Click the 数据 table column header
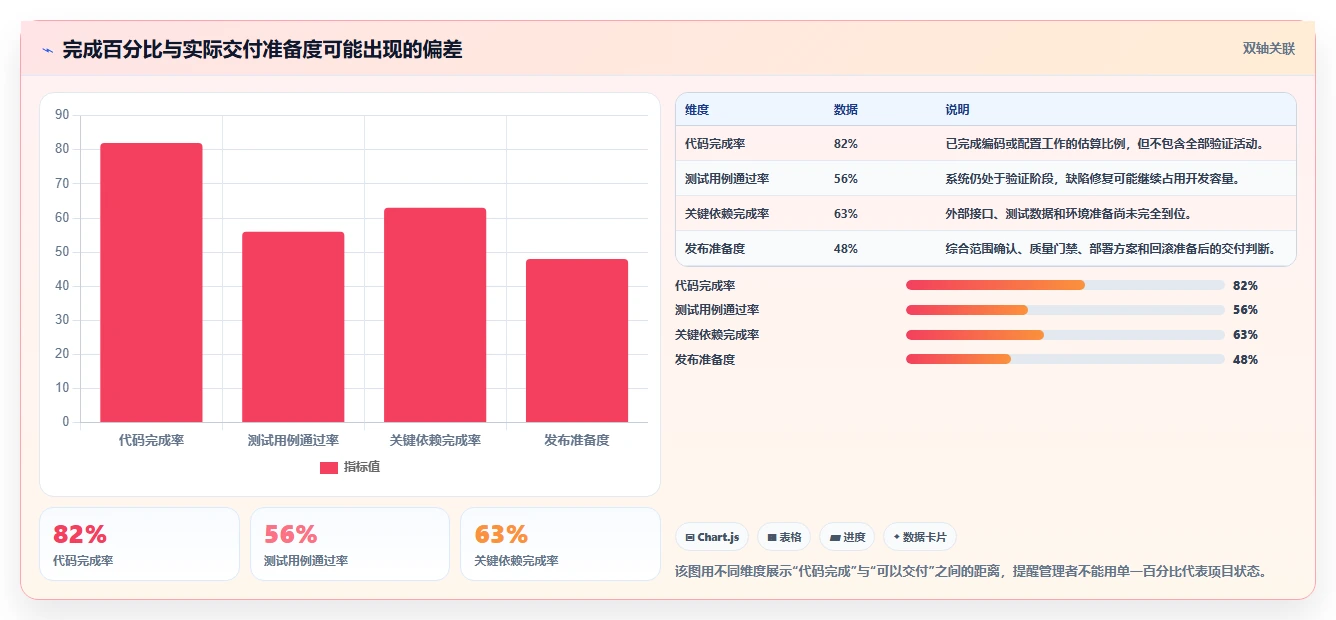 pyautogui.click(x=845, y=110)
